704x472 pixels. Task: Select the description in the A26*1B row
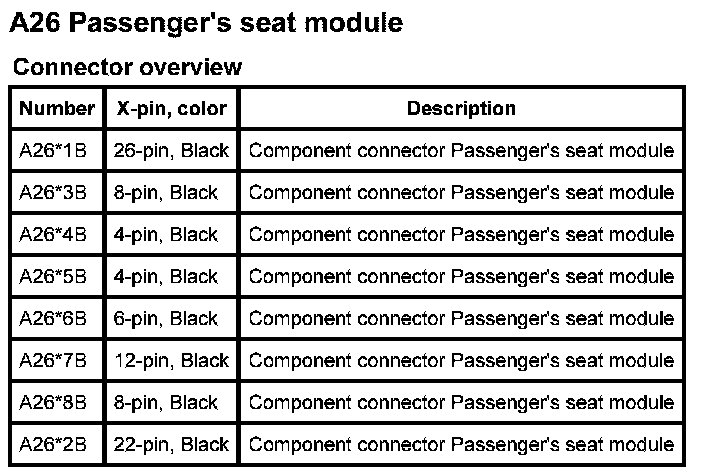tap(461, 151)
